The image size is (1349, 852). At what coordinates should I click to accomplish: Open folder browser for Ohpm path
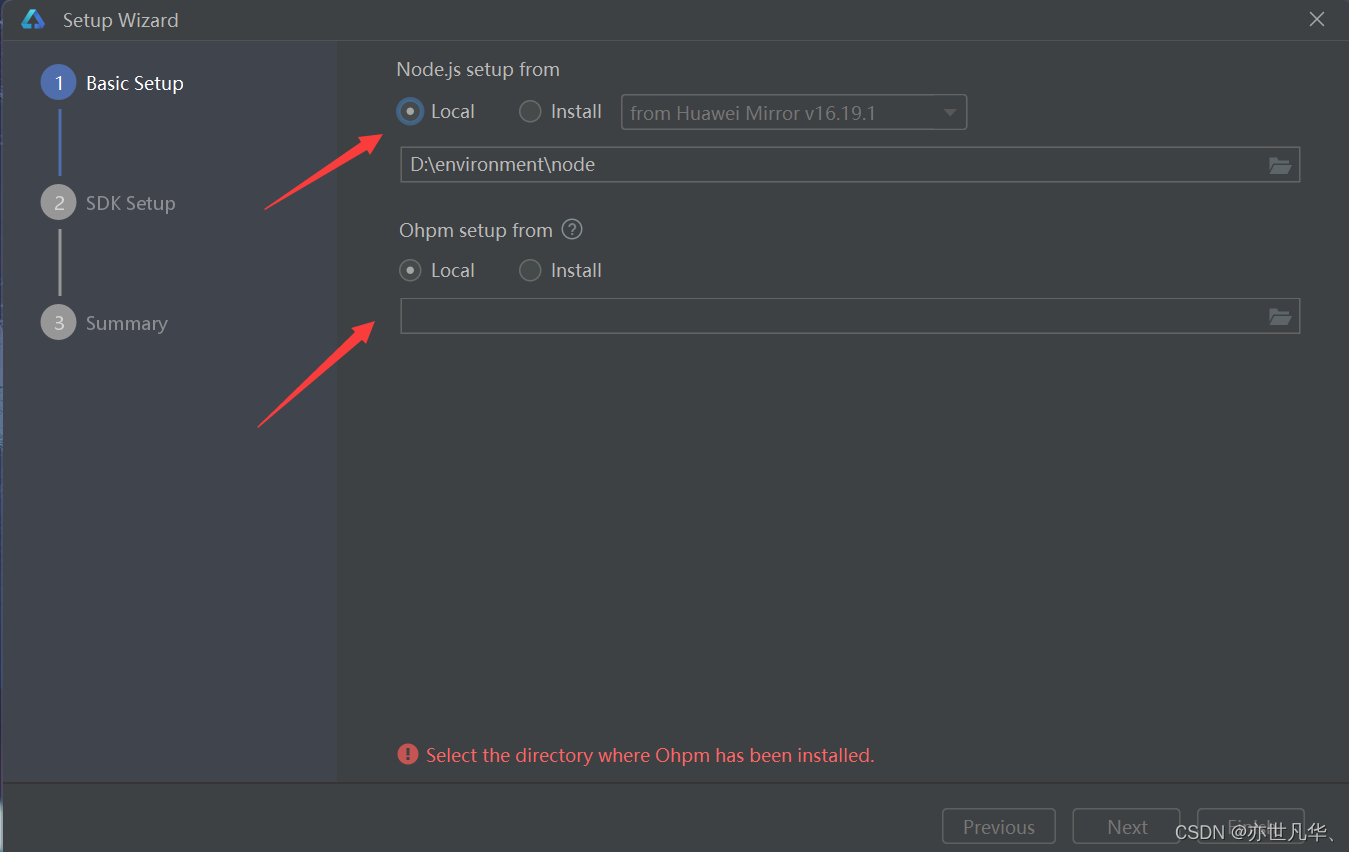point(1279,316)
